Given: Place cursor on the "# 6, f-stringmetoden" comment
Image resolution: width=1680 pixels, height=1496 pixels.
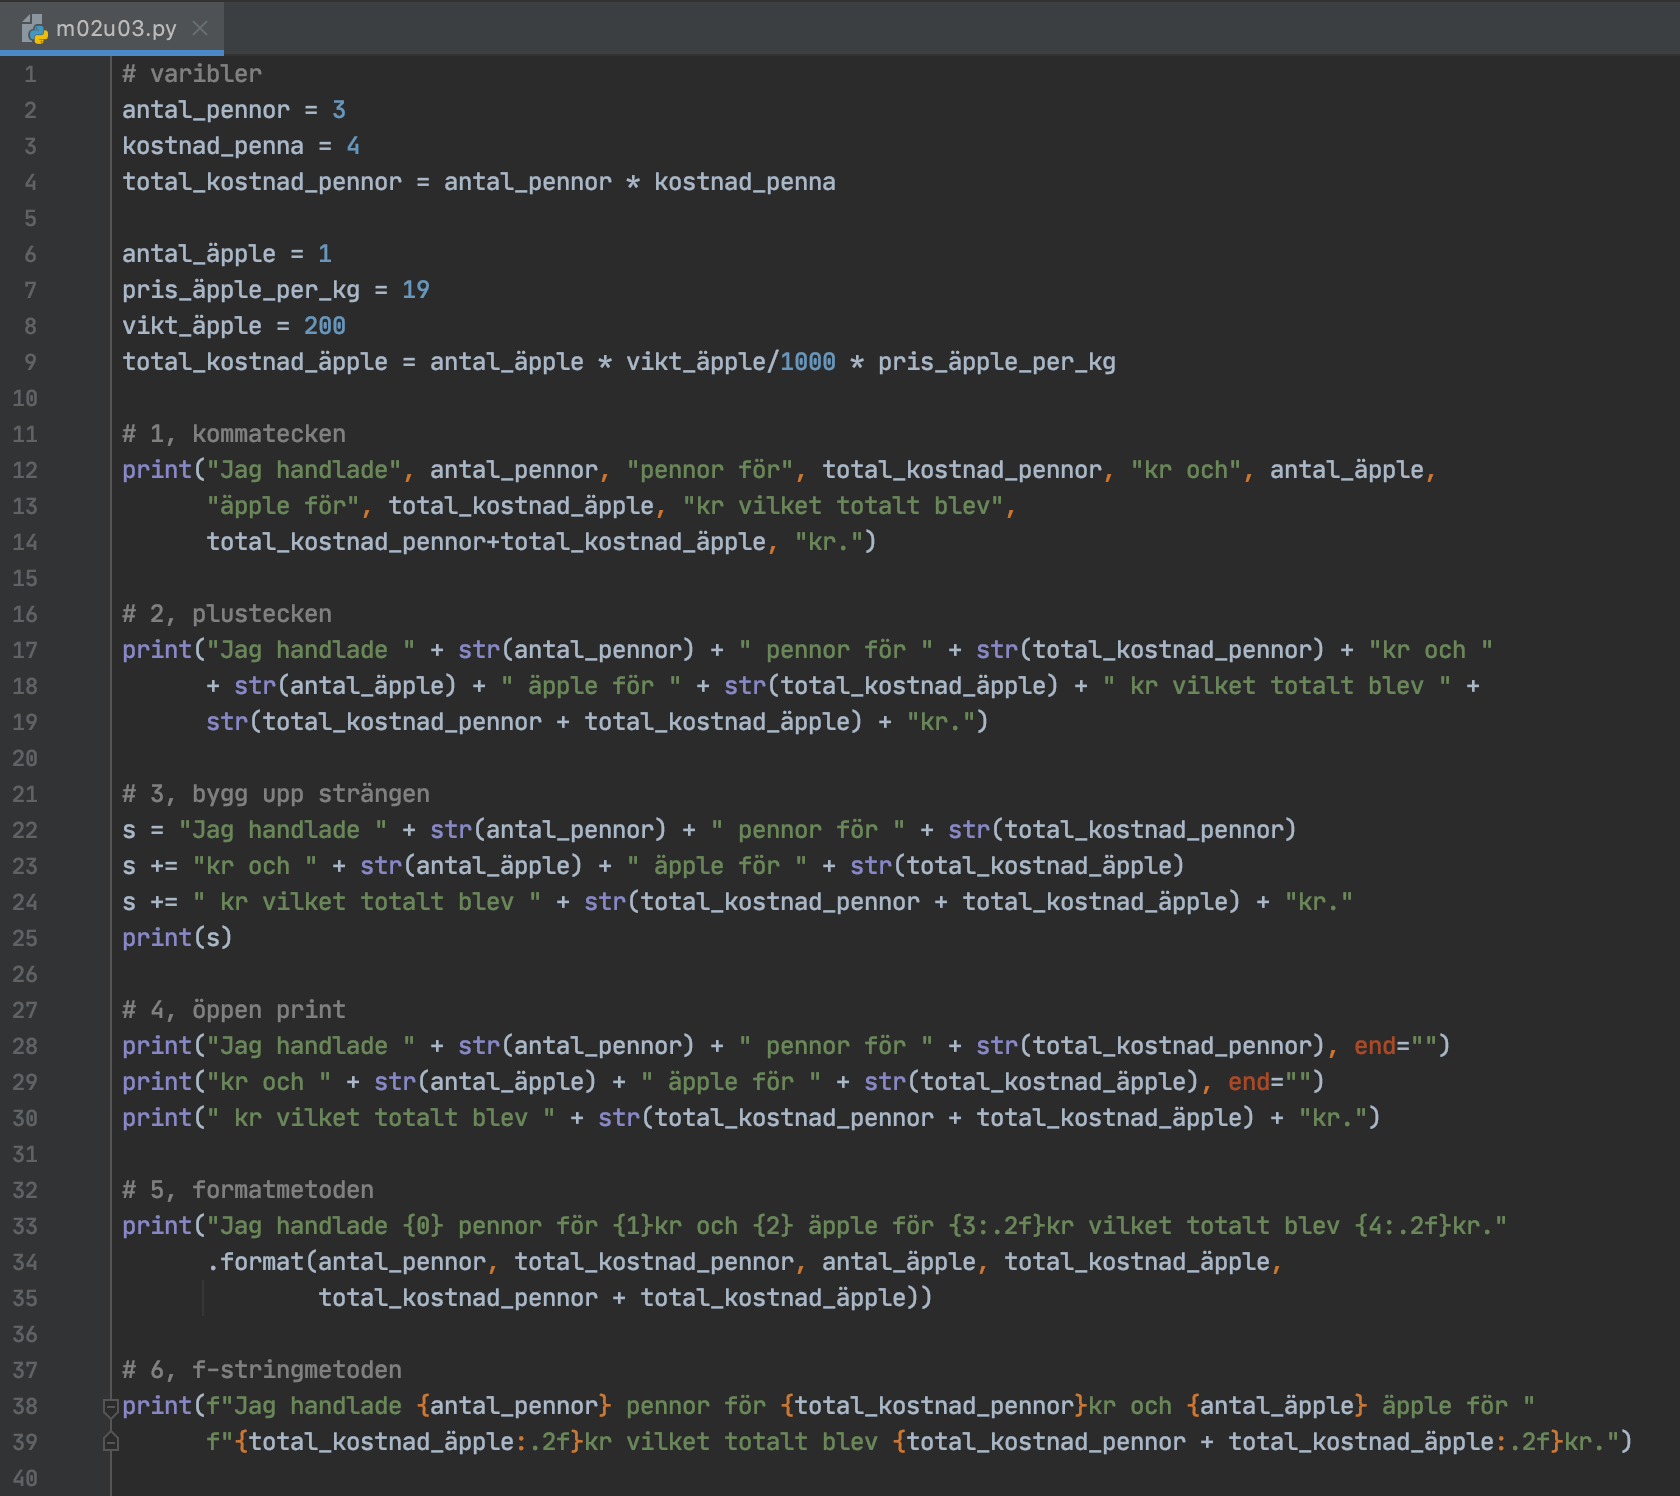Looking at the screenshot, I should click(x=262, y=1370).
